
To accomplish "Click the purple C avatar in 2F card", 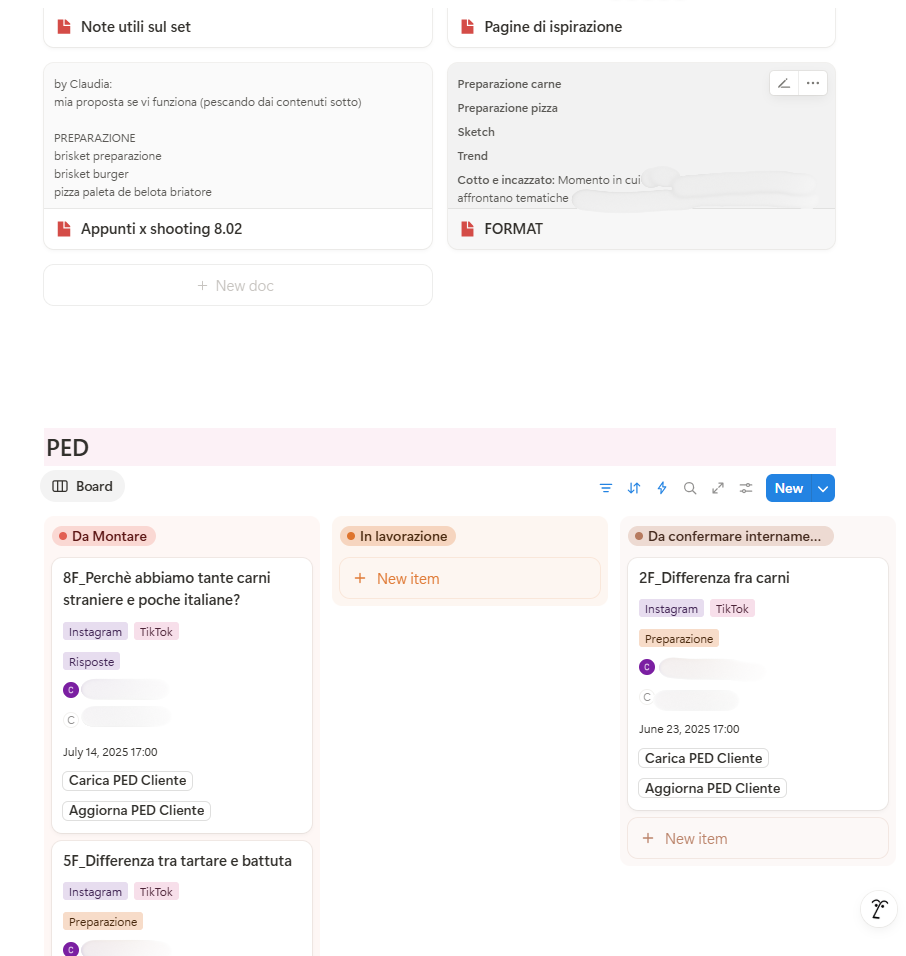I will click(647, 667).
